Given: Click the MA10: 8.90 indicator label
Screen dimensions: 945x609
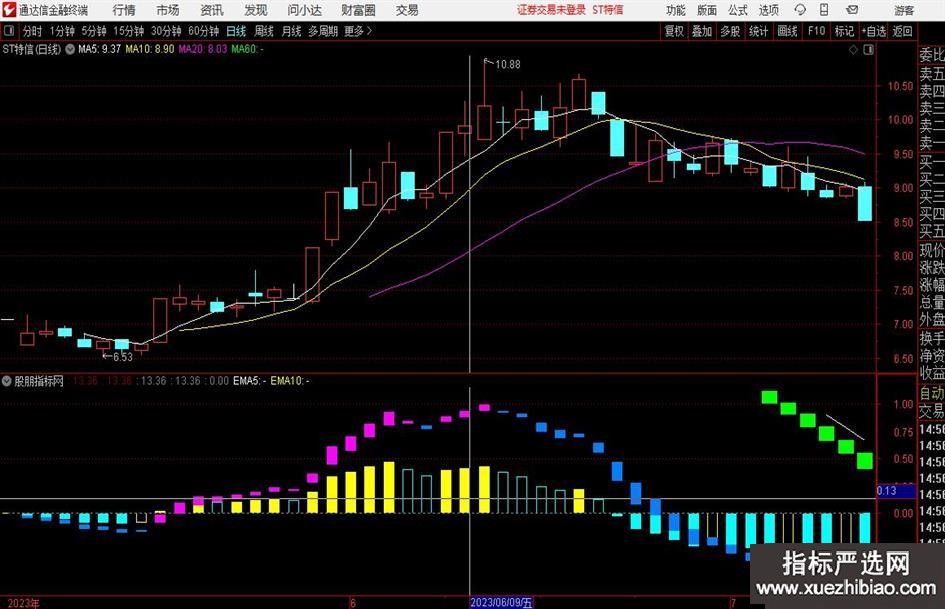Looking at the screenshot, I should pos(149,49).
